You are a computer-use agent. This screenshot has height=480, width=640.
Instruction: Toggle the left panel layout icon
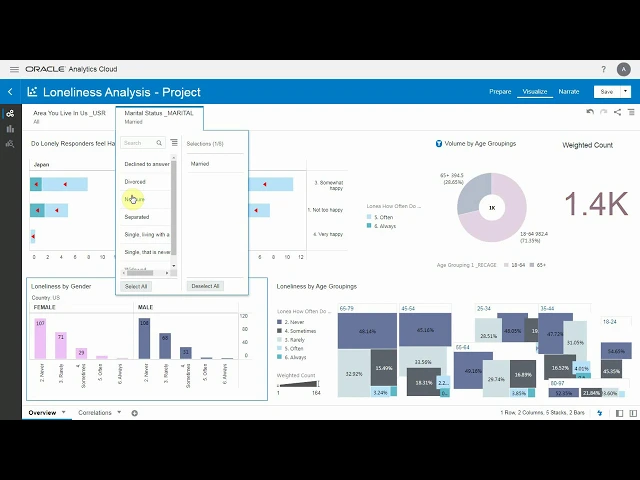620,413
